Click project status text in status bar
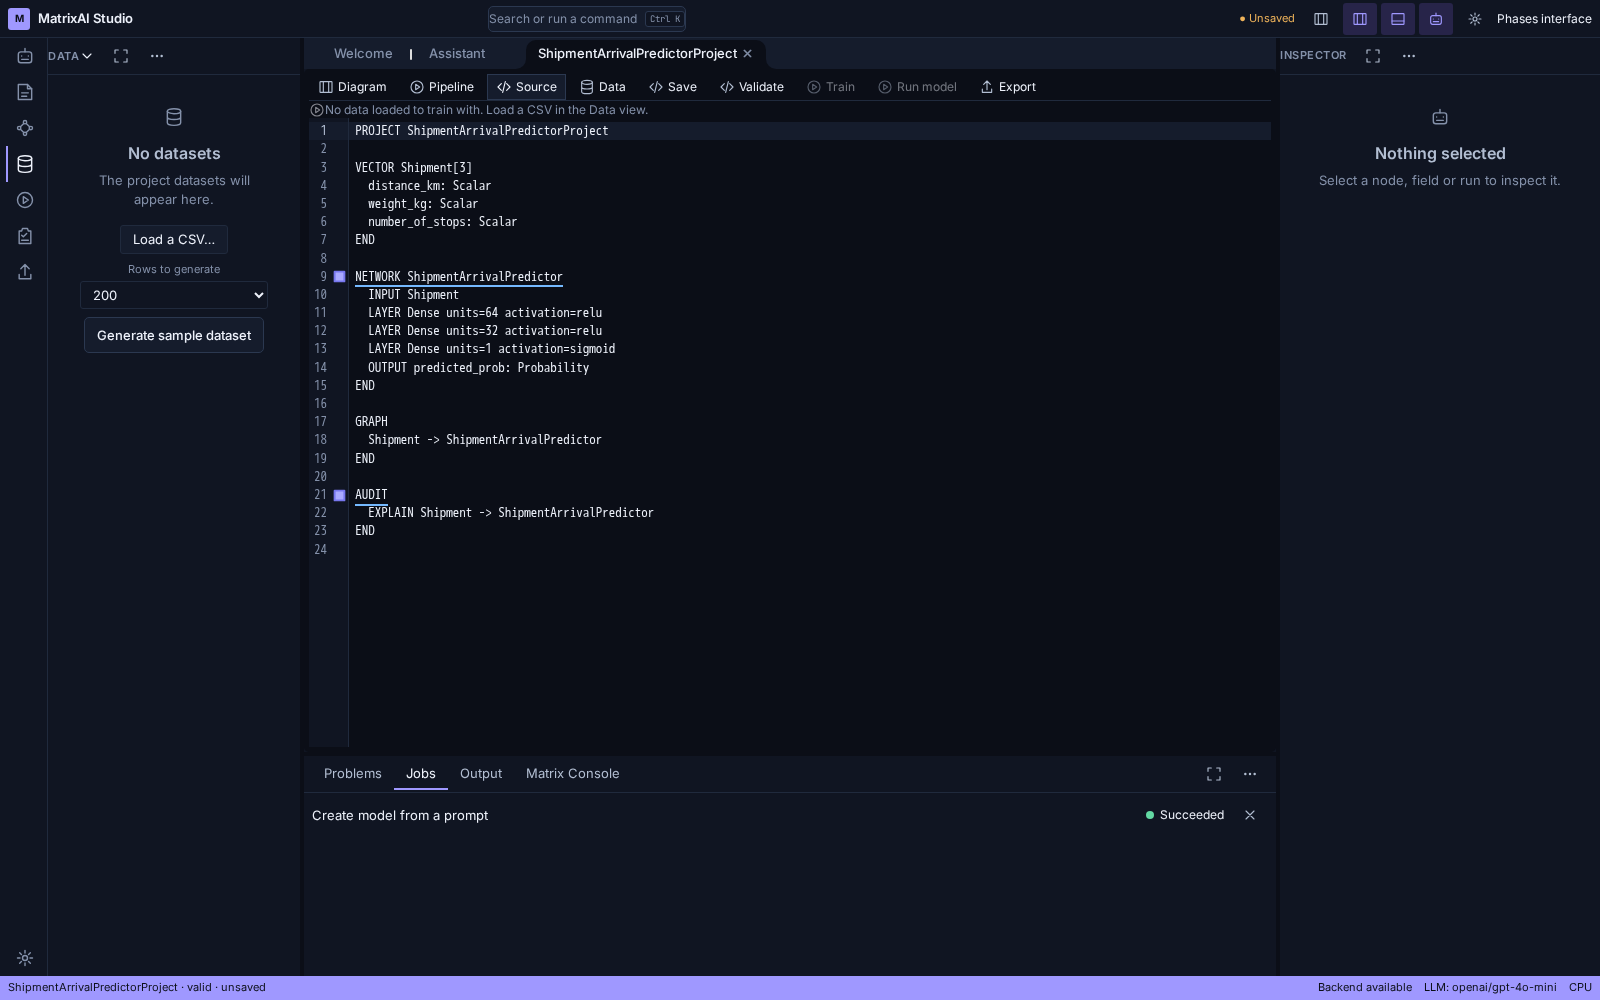 137,988
